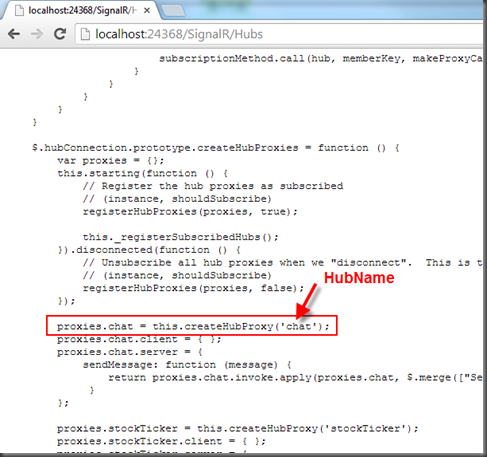Click 'return proxies.chat.invoke.apply' line

click(295, 378)
